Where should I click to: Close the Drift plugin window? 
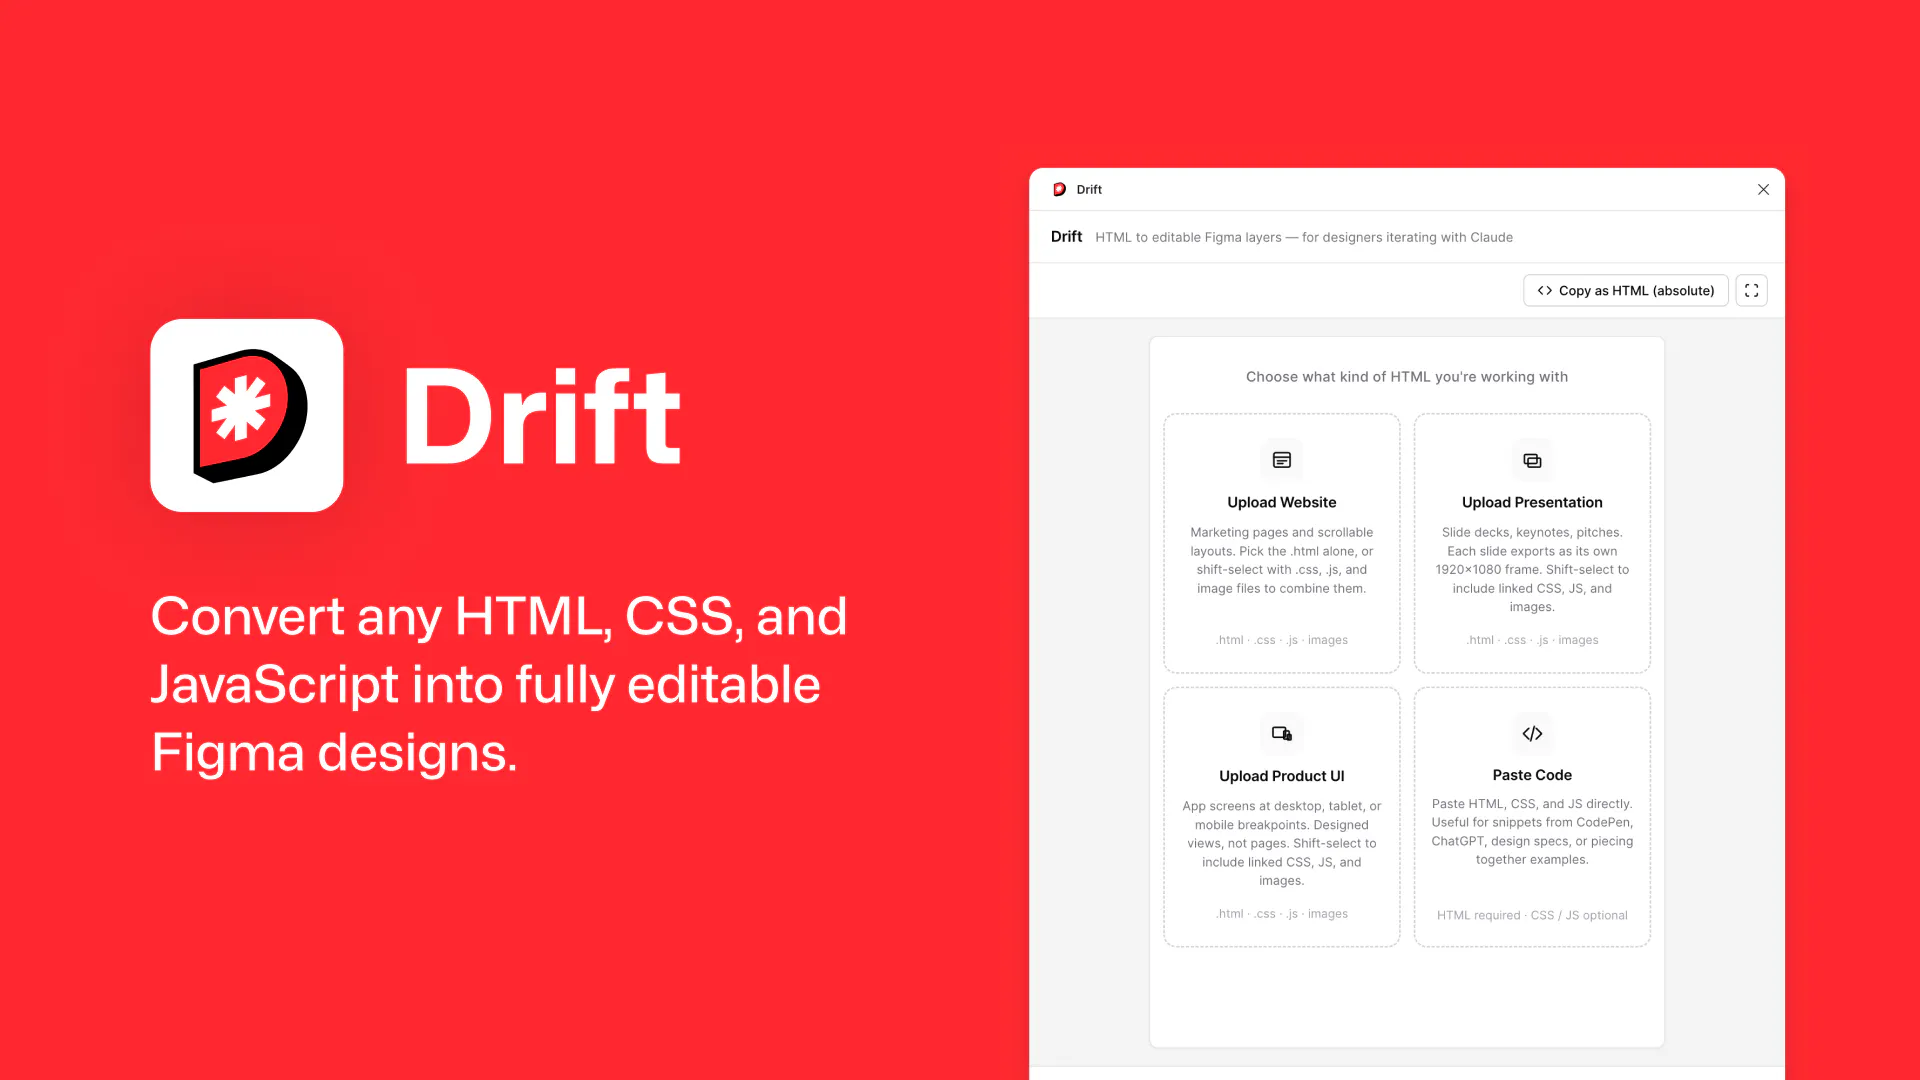click(x=1763, y=189)
